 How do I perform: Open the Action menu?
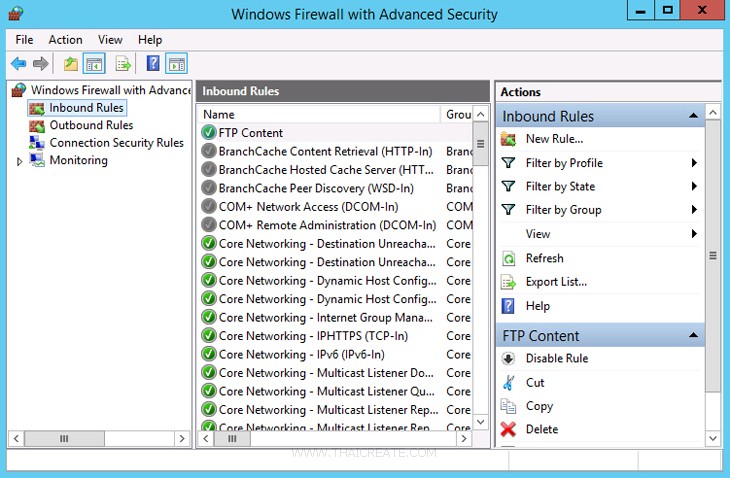click(x=66, y=40)
